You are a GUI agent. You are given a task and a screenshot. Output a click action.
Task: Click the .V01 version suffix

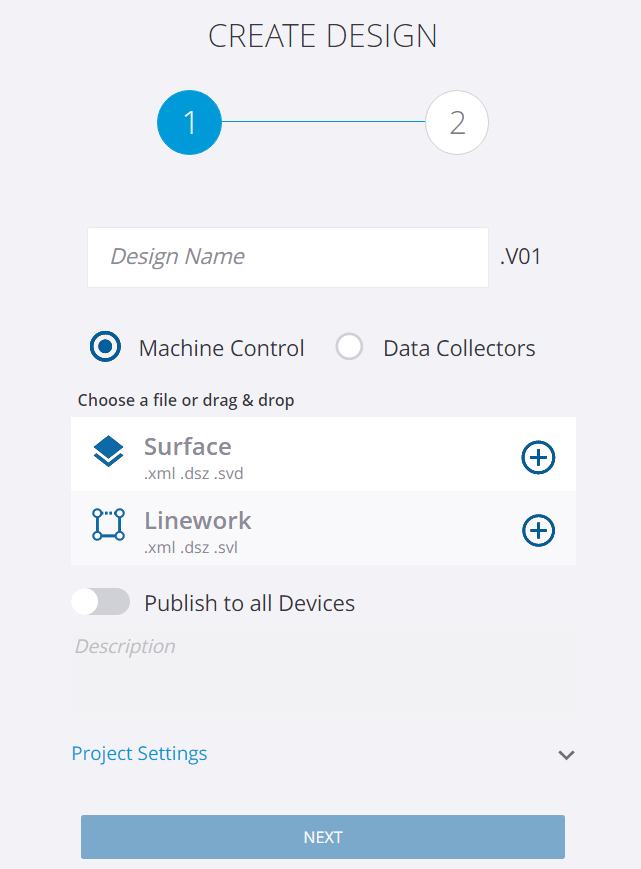point(520,257)
